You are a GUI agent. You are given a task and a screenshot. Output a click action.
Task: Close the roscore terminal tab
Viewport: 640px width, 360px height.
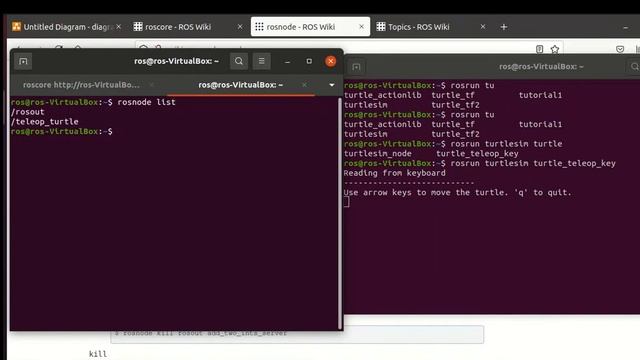coord(151,85)
